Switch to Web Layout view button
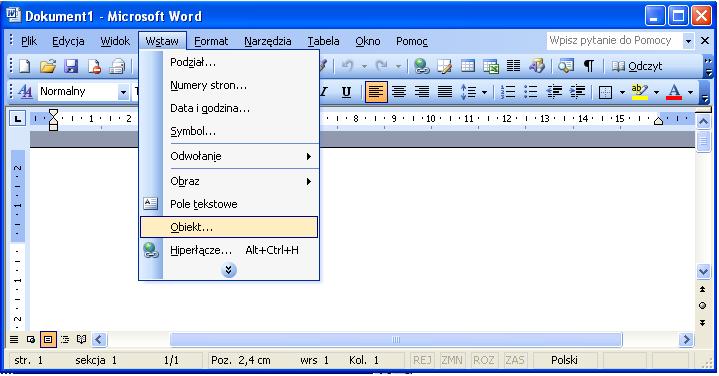Viewport: 719px width, 376px height. click(31, 340)
